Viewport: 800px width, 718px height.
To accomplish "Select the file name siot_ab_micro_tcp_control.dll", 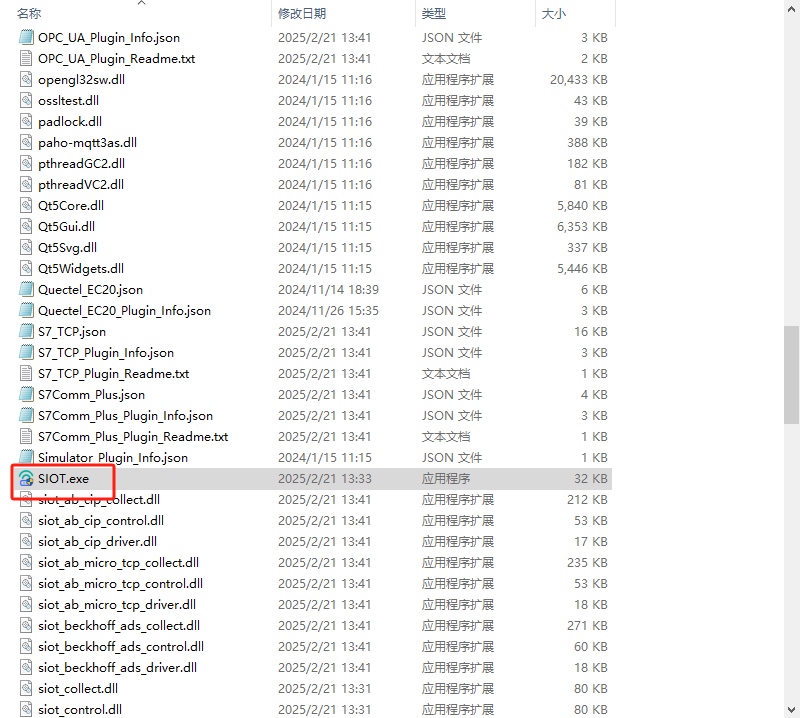I will [x=120, y=583].
